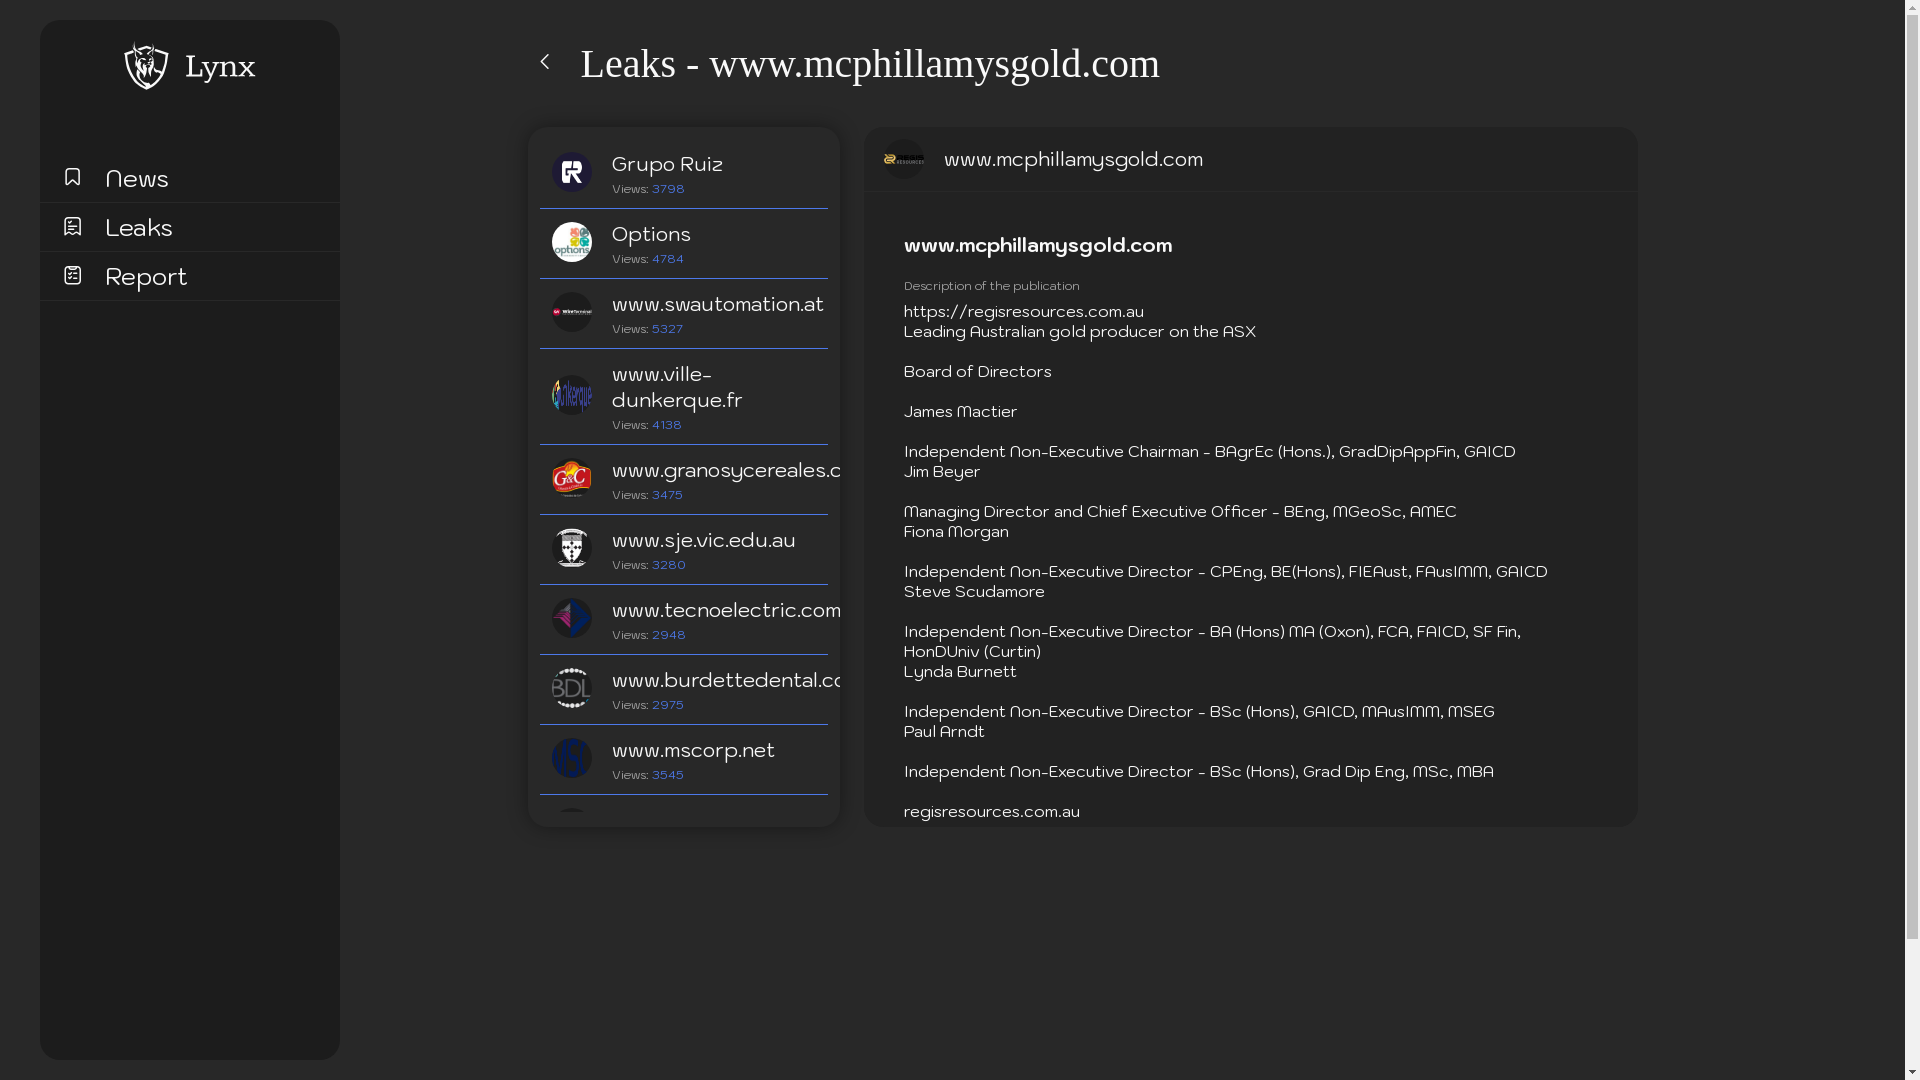Open the News menu item
The width and height of the screenshot is (1920, 1080).
pos(136,178)
